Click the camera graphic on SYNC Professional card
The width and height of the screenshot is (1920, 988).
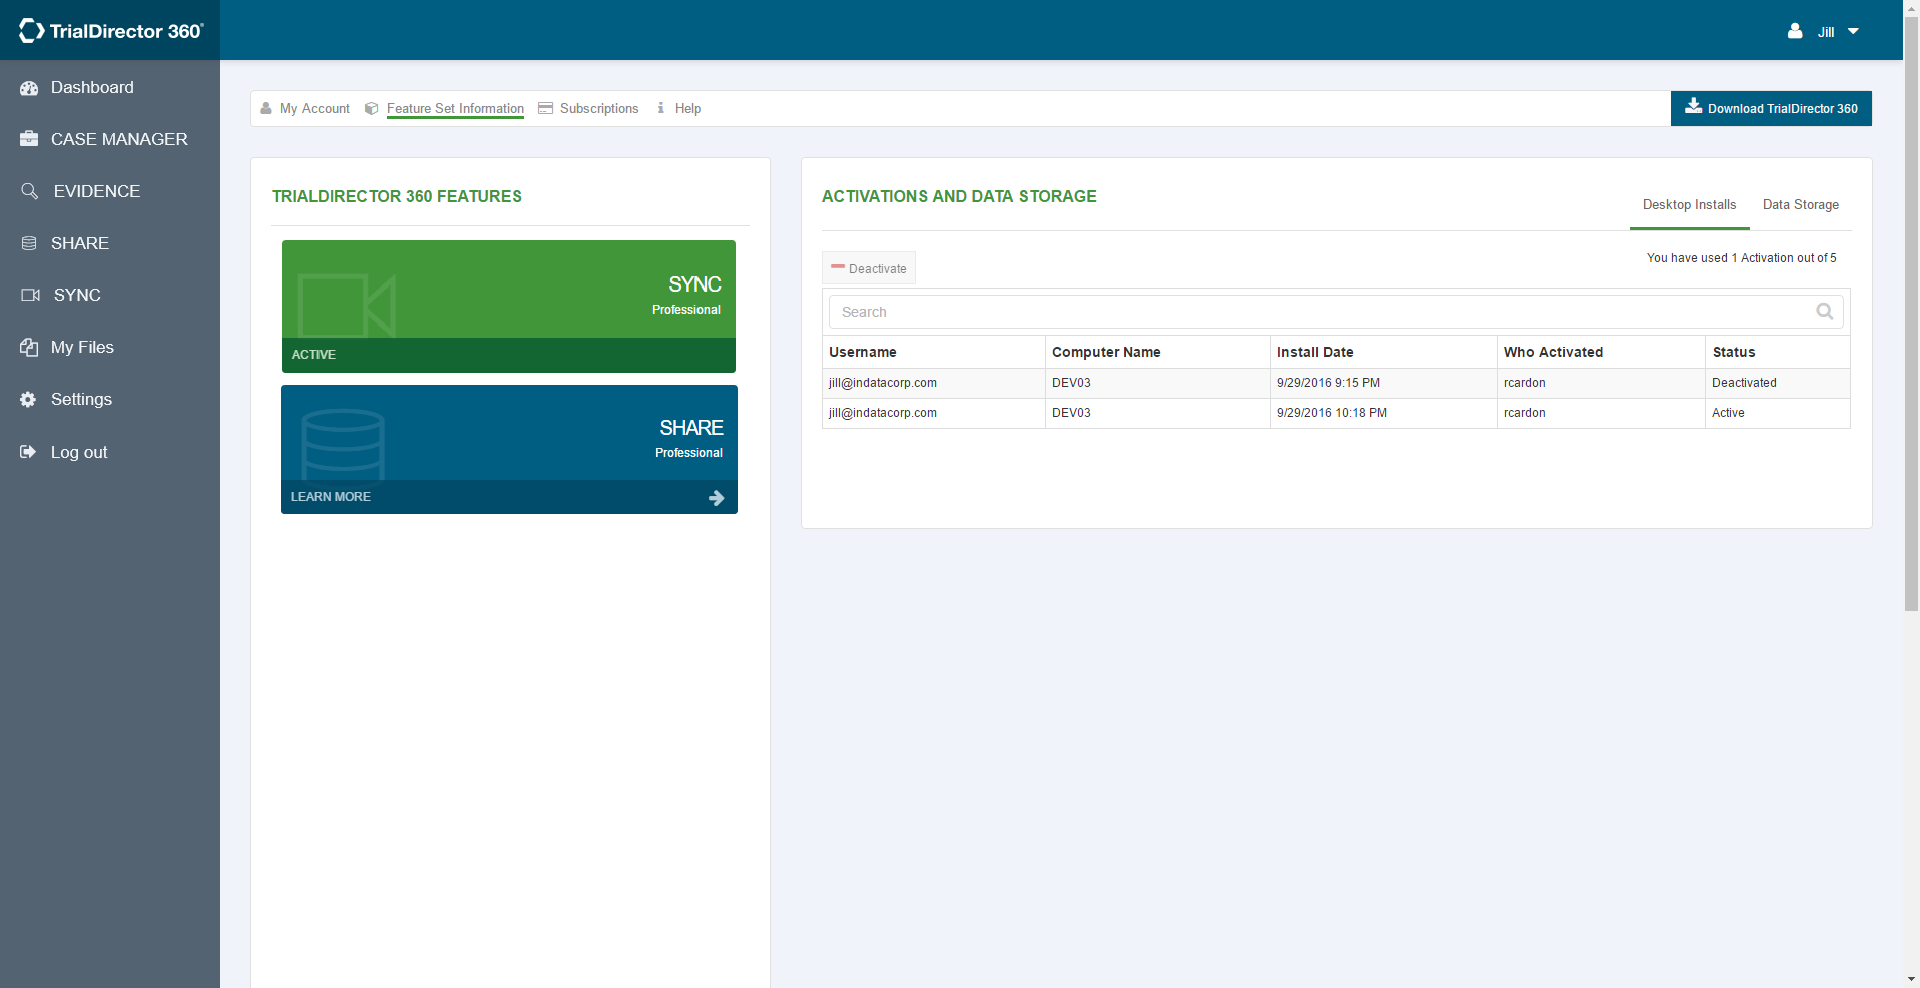point(347,305)
